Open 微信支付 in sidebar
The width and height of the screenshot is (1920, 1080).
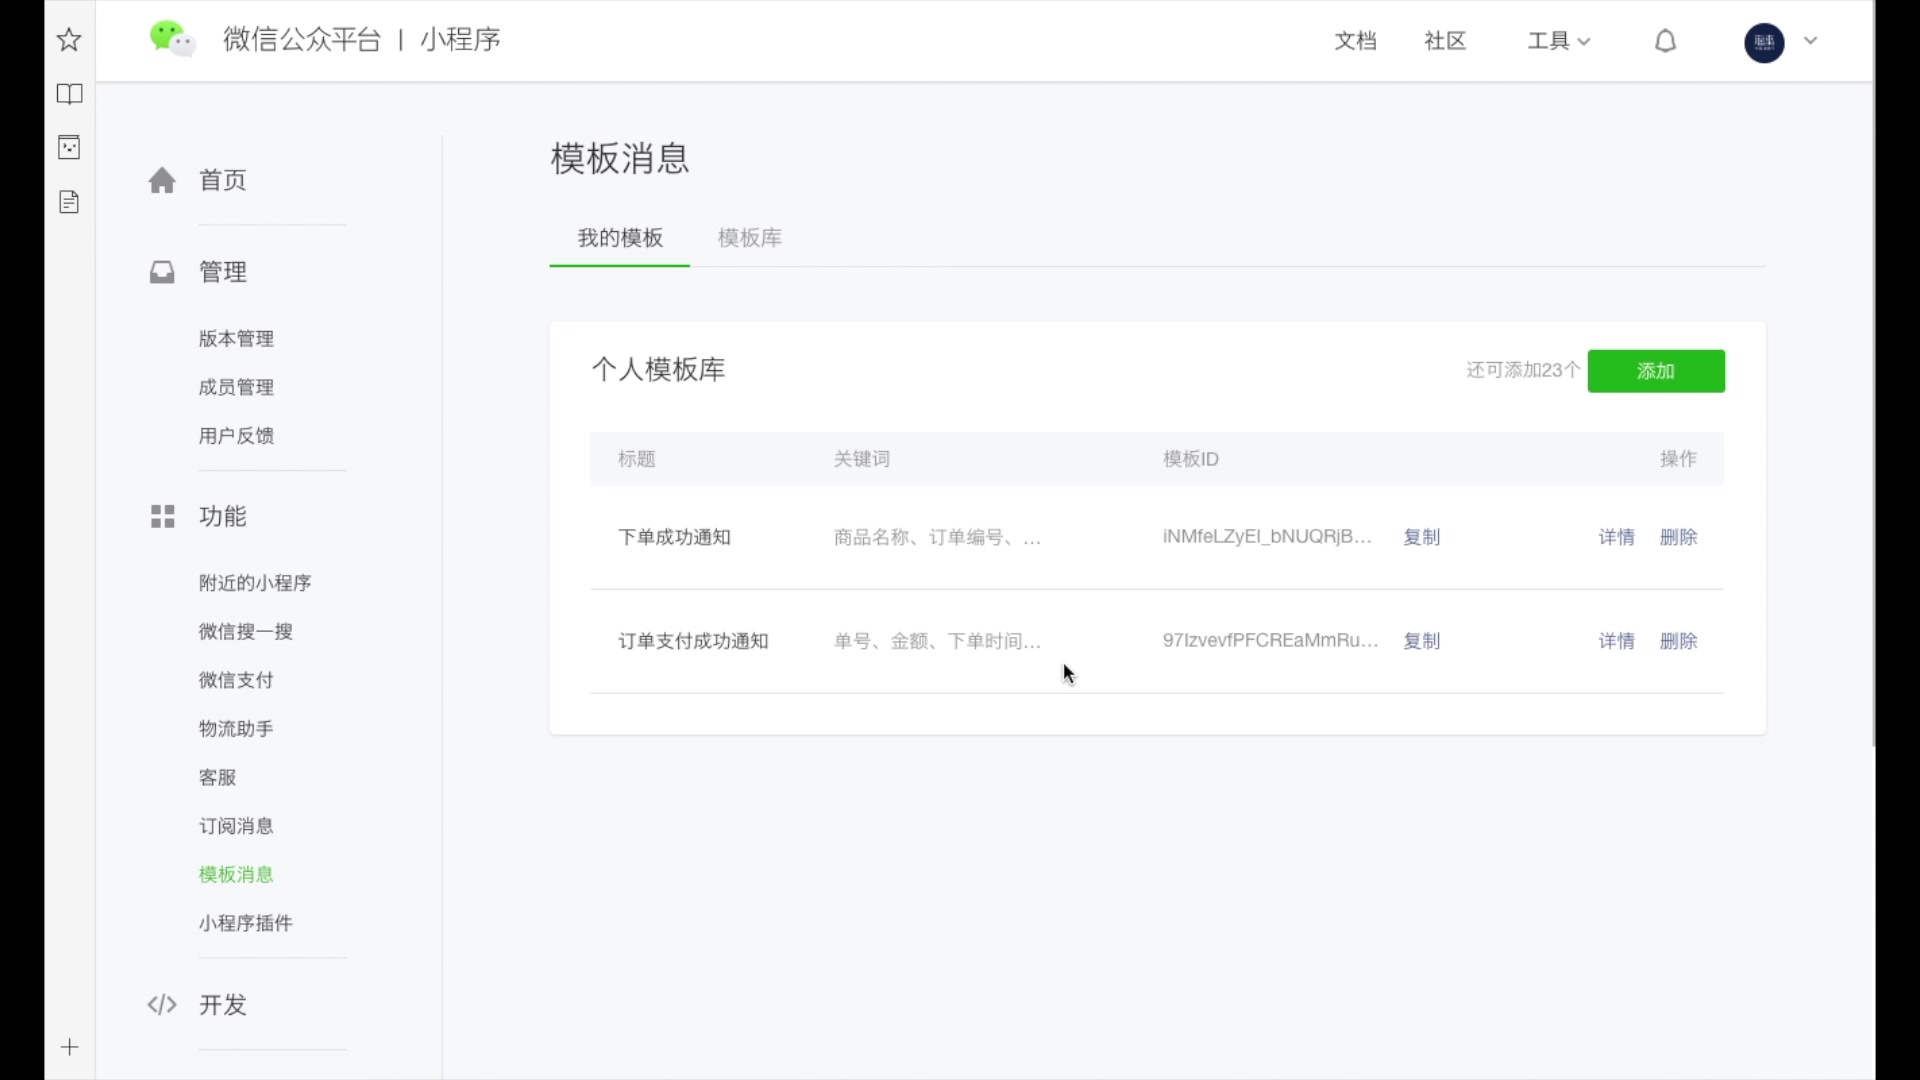click(236, 680)
